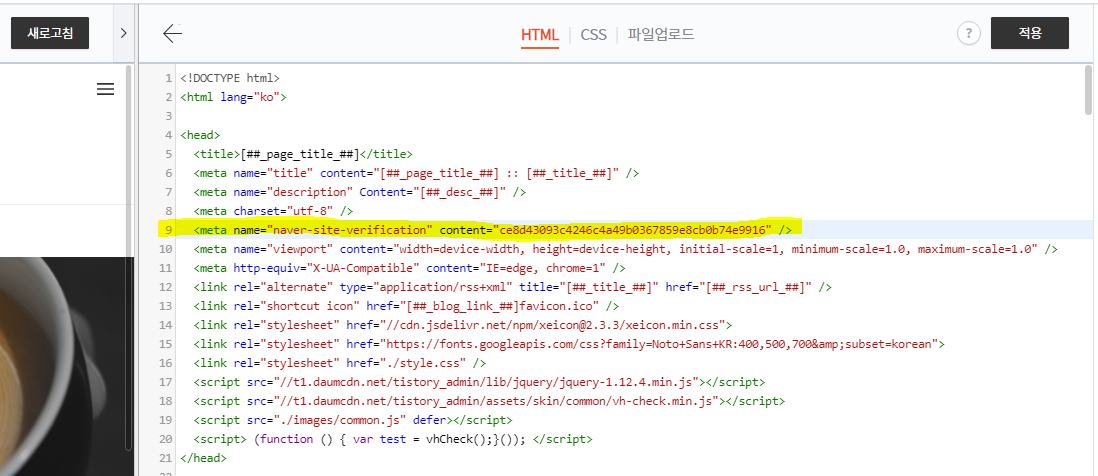Click the X-UA-Compatible meta line
The height and width of the screenshot is (476, 1098).
(x=410, y=267)
